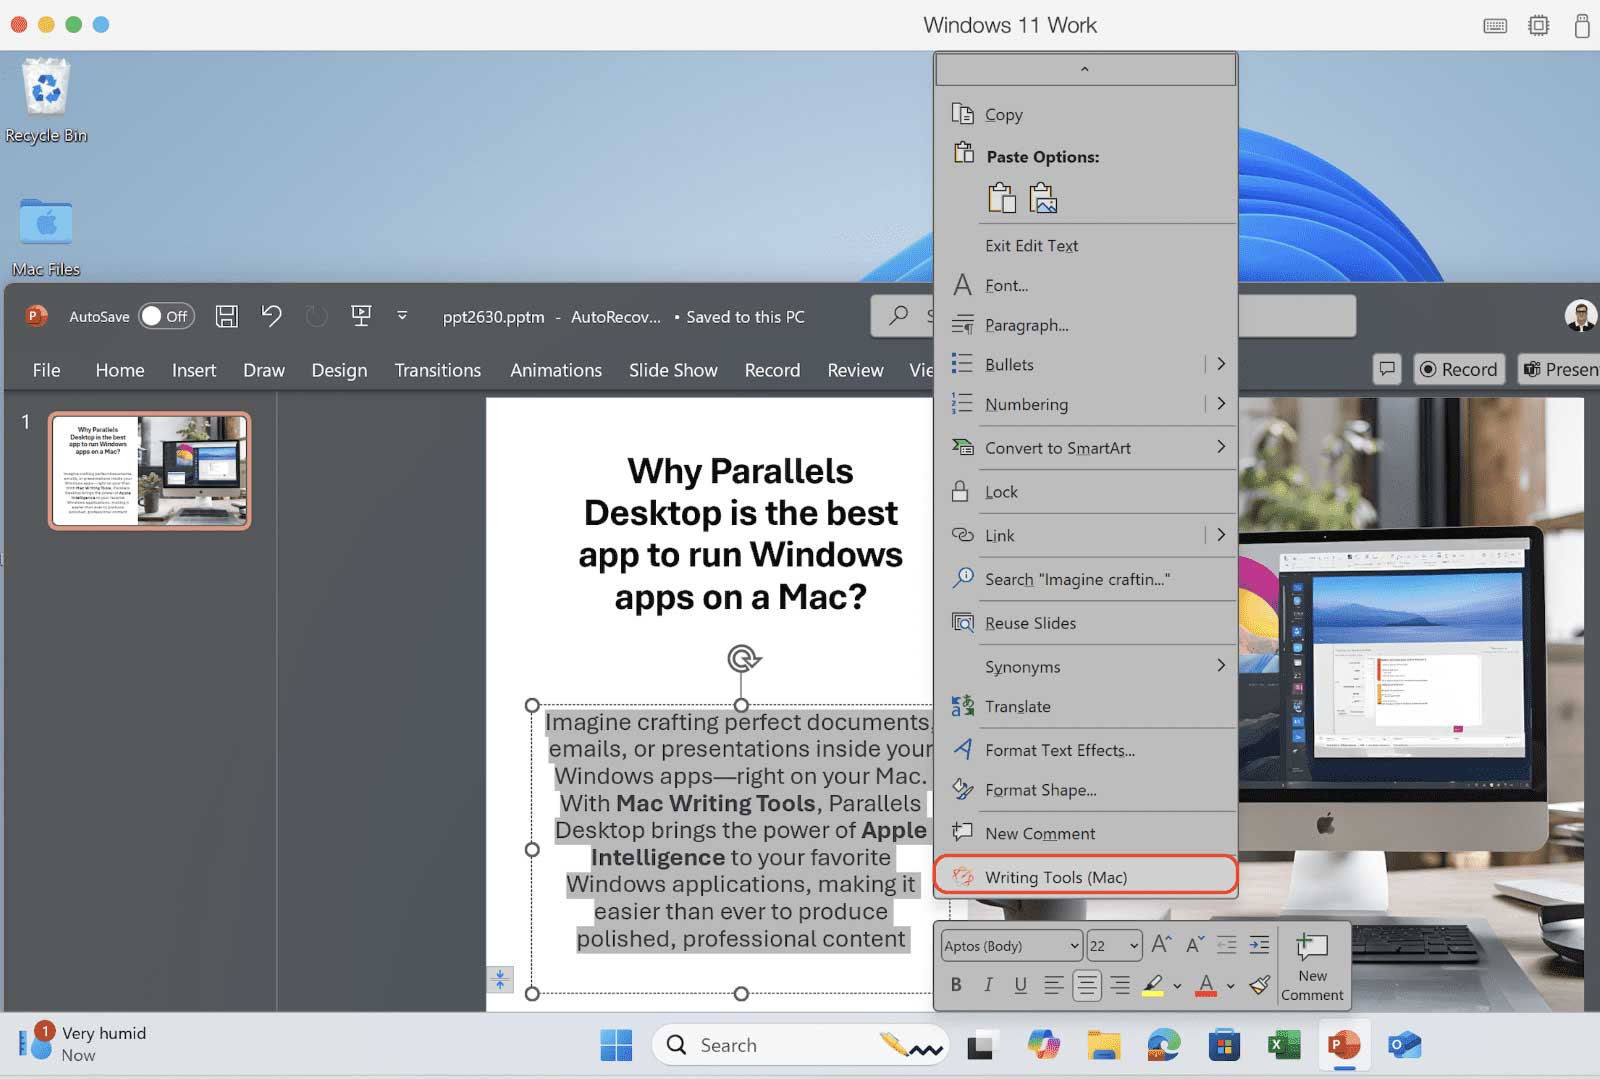Enable left text alignment
The image size is (1600, 1079).
click(x=1053, y=985)
